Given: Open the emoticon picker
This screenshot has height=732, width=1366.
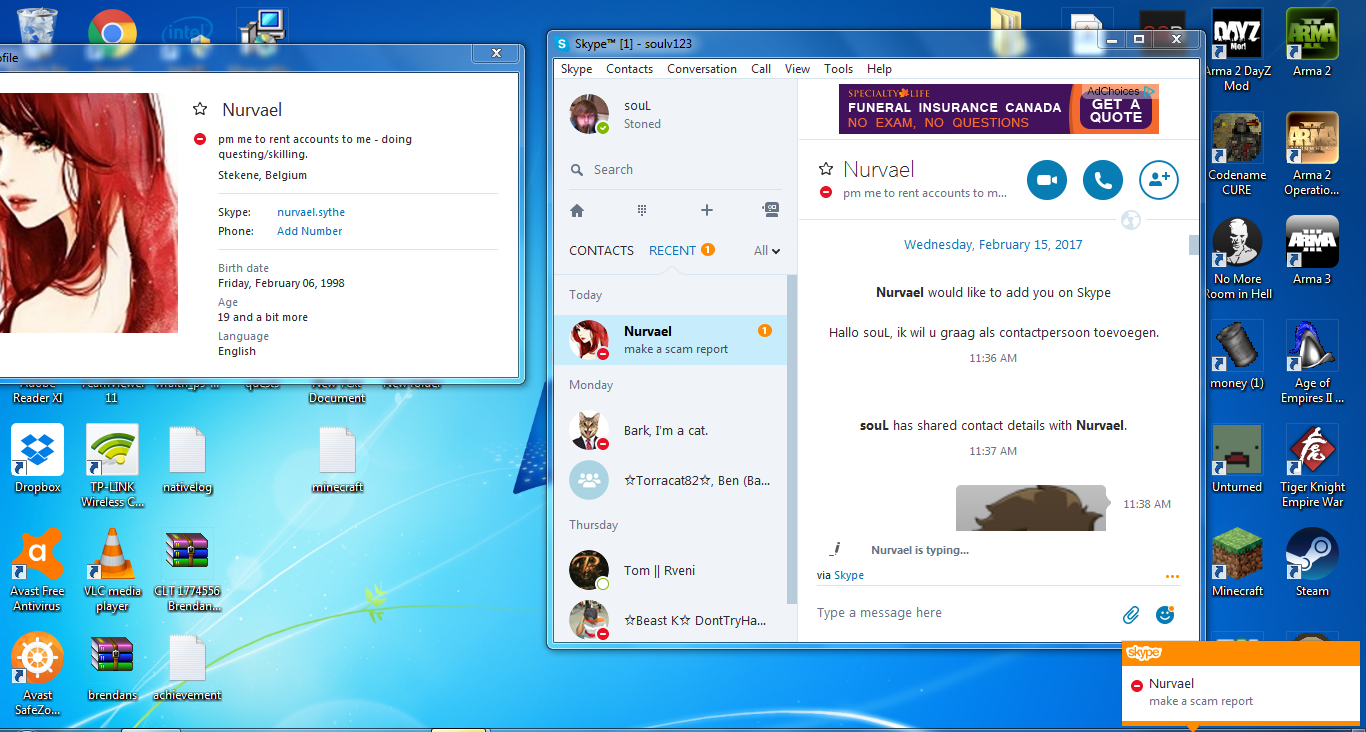Looking at the screenshot, I should 1164,614.
